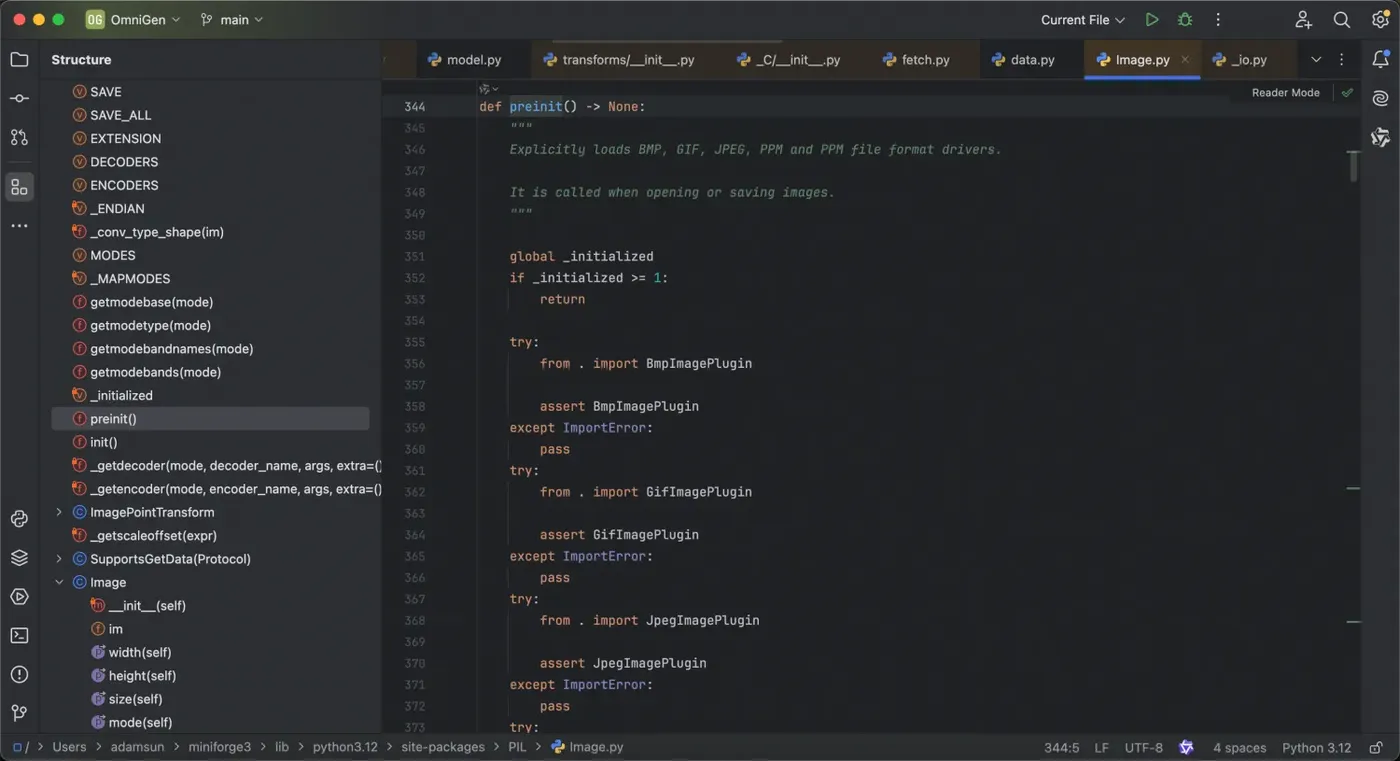The height and width of the screenshot is (761, 1400).
Task: Click the 344:5 cursor position indicator
Action: pos(1061,747)
